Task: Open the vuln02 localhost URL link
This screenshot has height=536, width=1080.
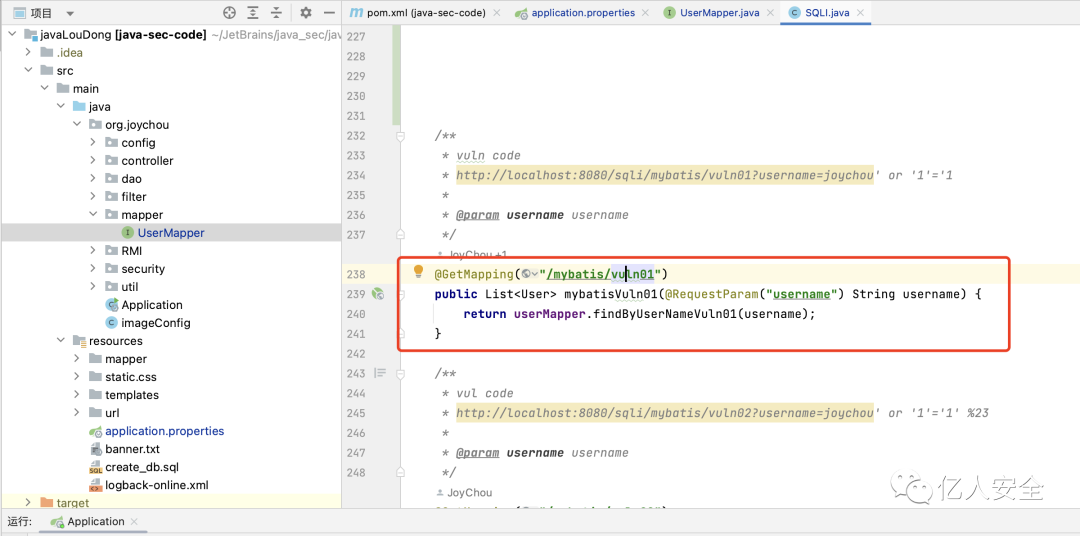Action: (x=664, y=413)
